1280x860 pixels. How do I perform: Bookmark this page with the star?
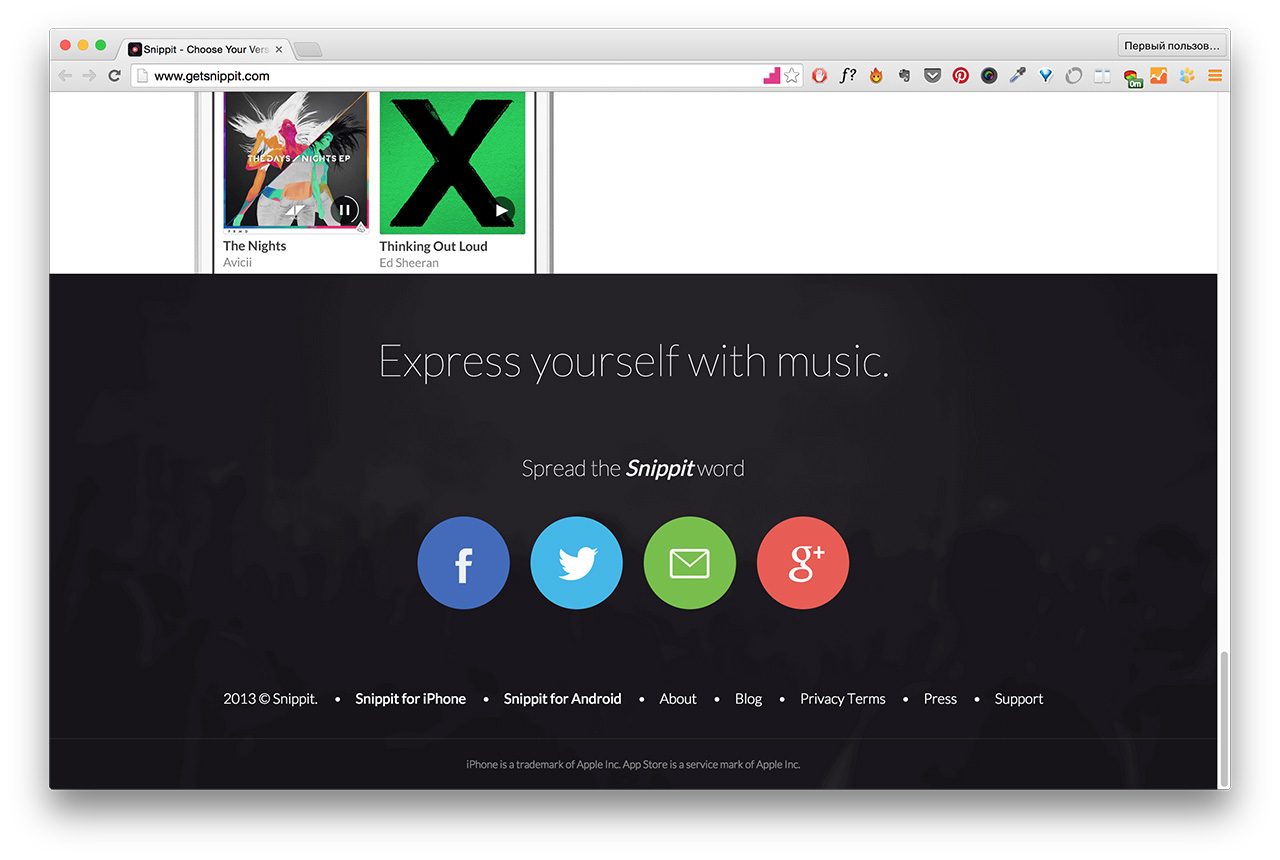tap(792, 75)
